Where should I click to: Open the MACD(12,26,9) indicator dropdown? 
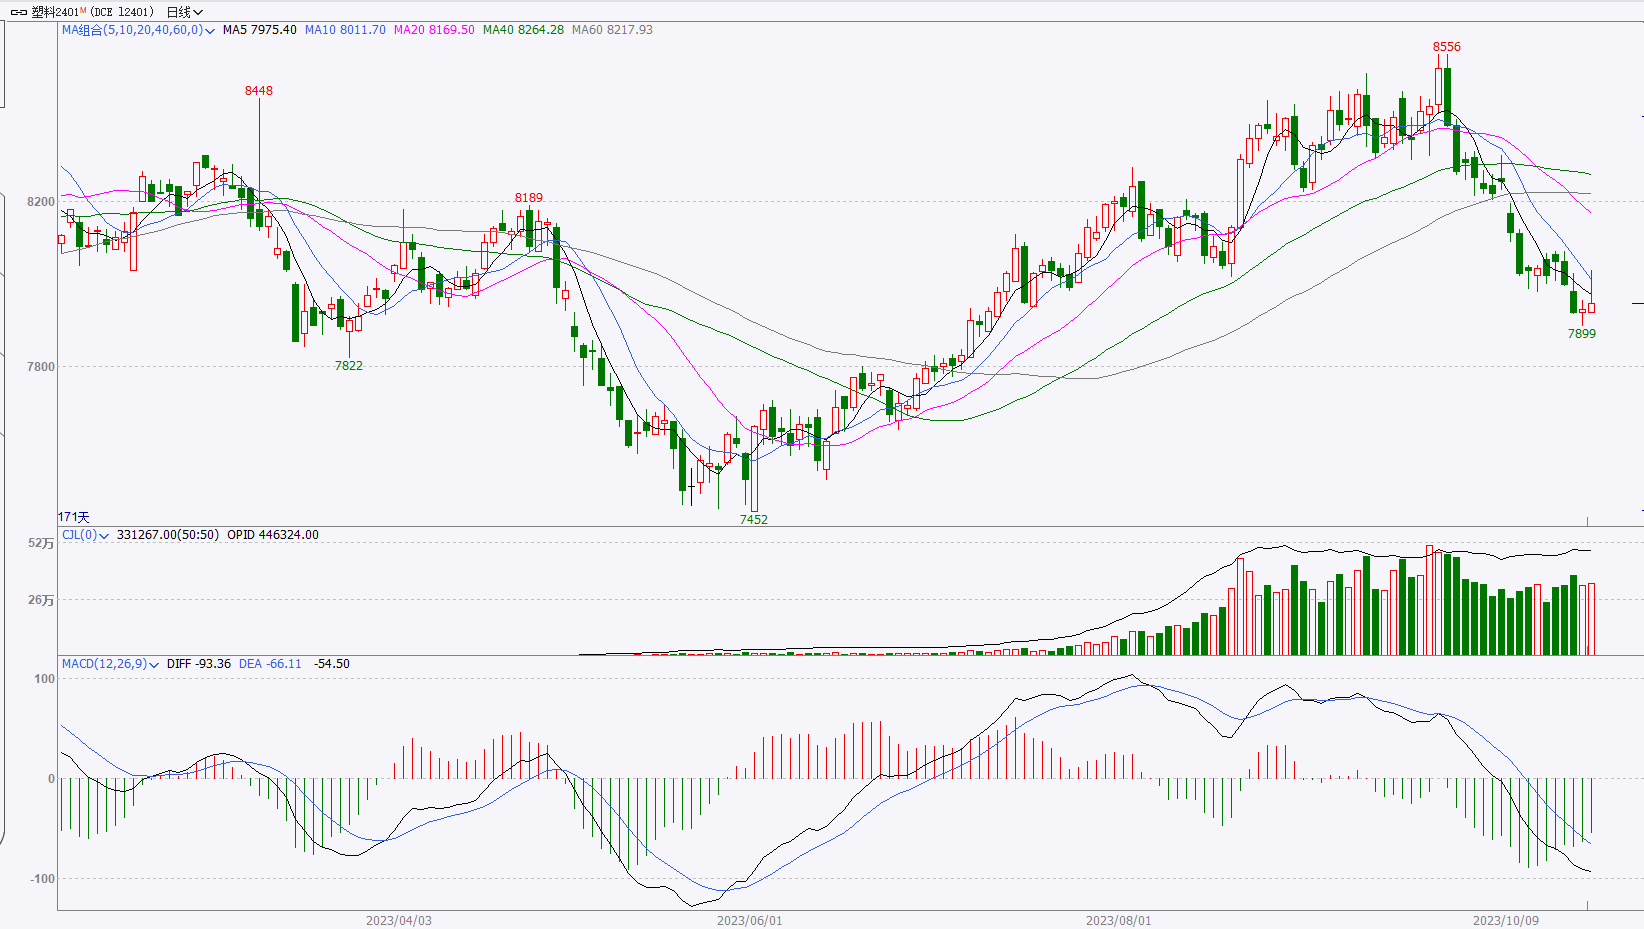click(154, 665)
